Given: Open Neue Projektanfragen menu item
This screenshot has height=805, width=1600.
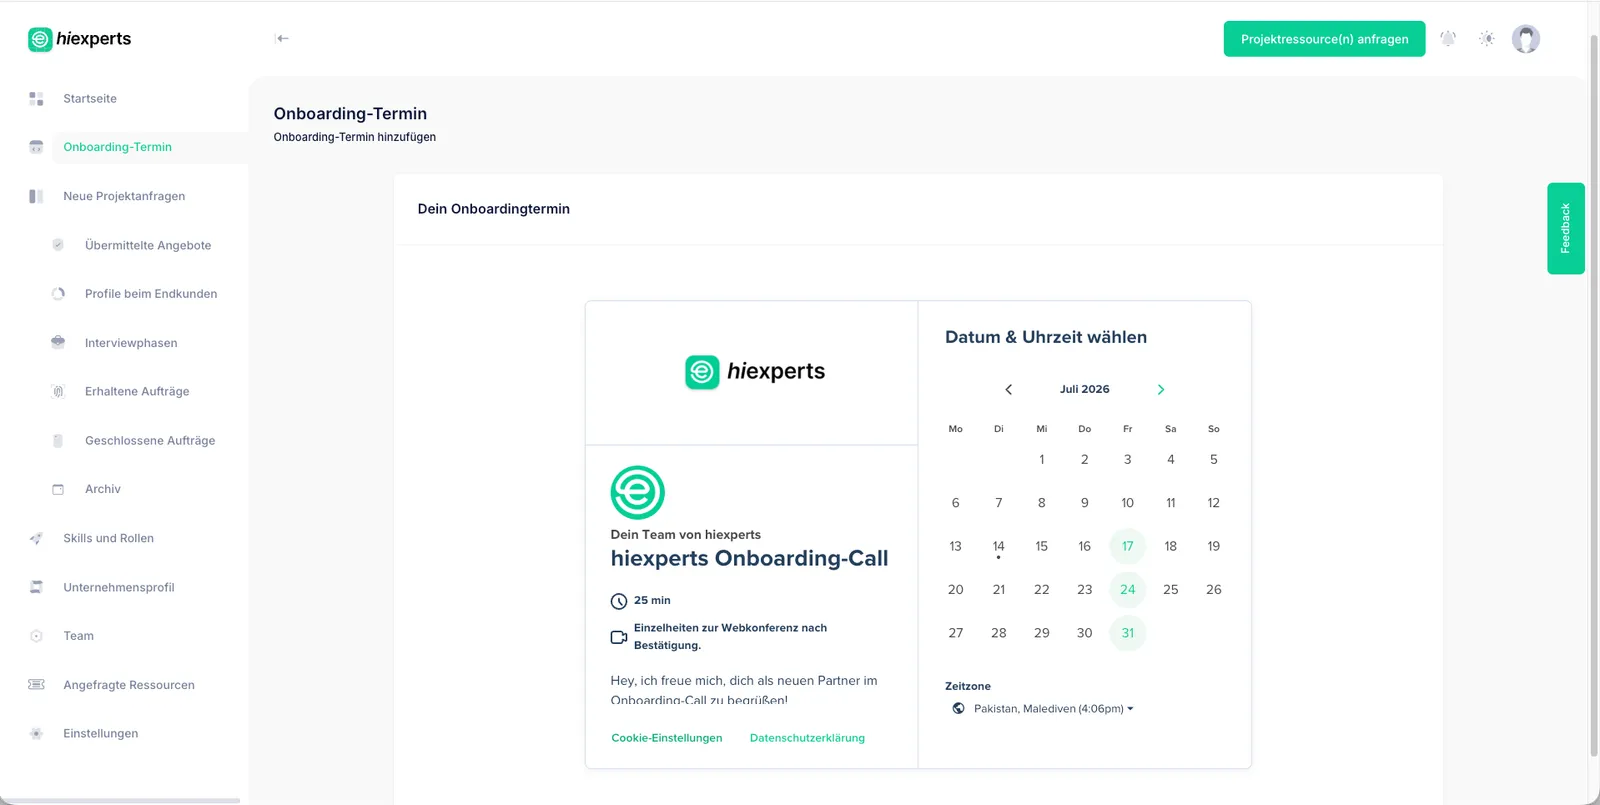Looking at the screenshot, I should click(x=124, y=196).
